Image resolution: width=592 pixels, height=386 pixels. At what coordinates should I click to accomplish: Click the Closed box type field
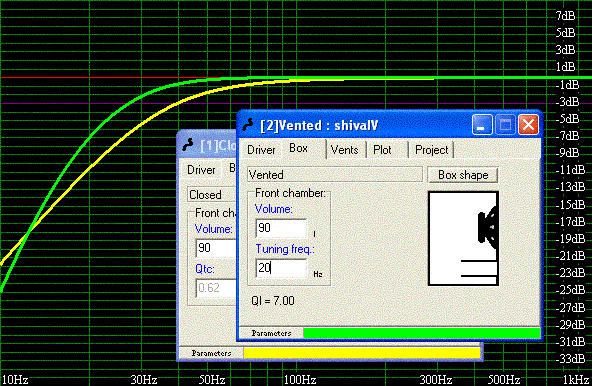tap(212, 195)
